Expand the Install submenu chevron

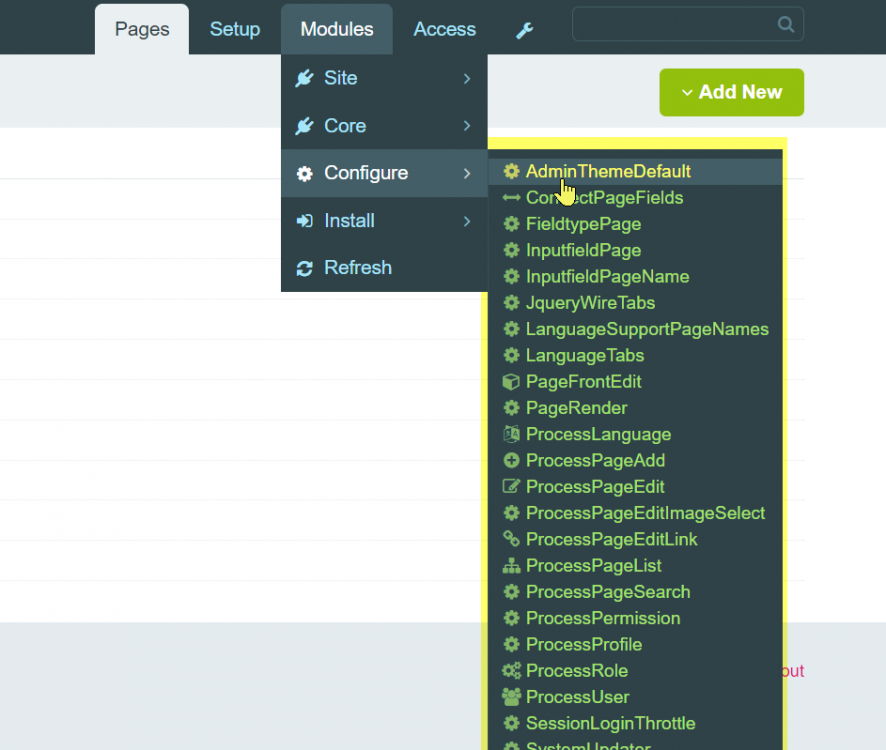[467, 221]
